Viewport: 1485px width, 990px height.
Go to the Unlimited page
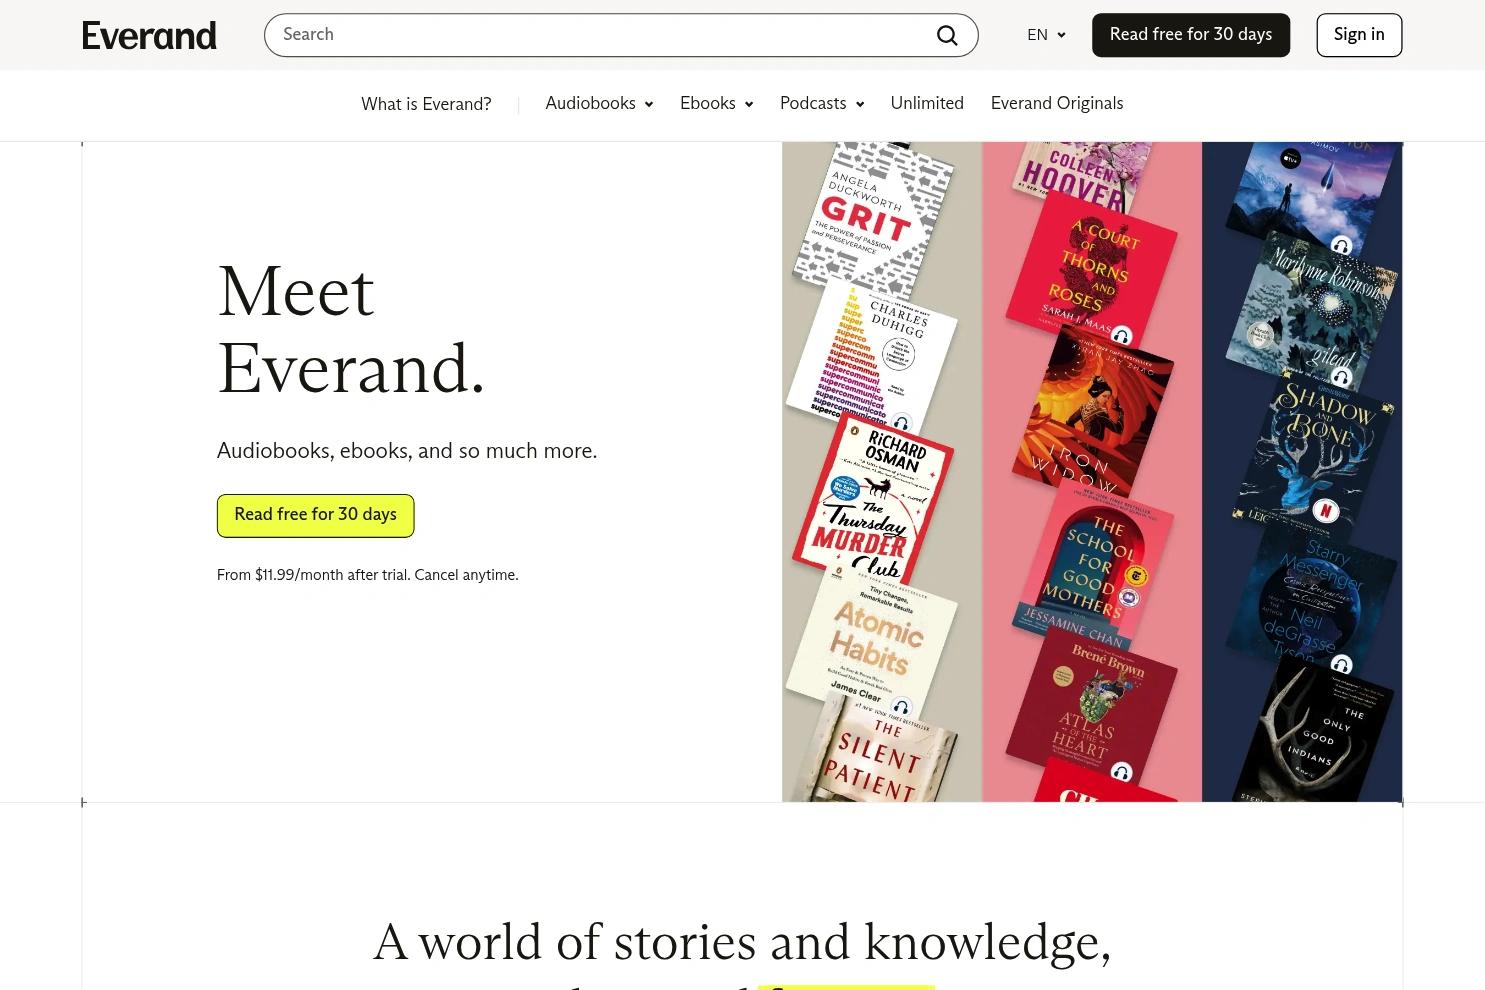[927, 104]
